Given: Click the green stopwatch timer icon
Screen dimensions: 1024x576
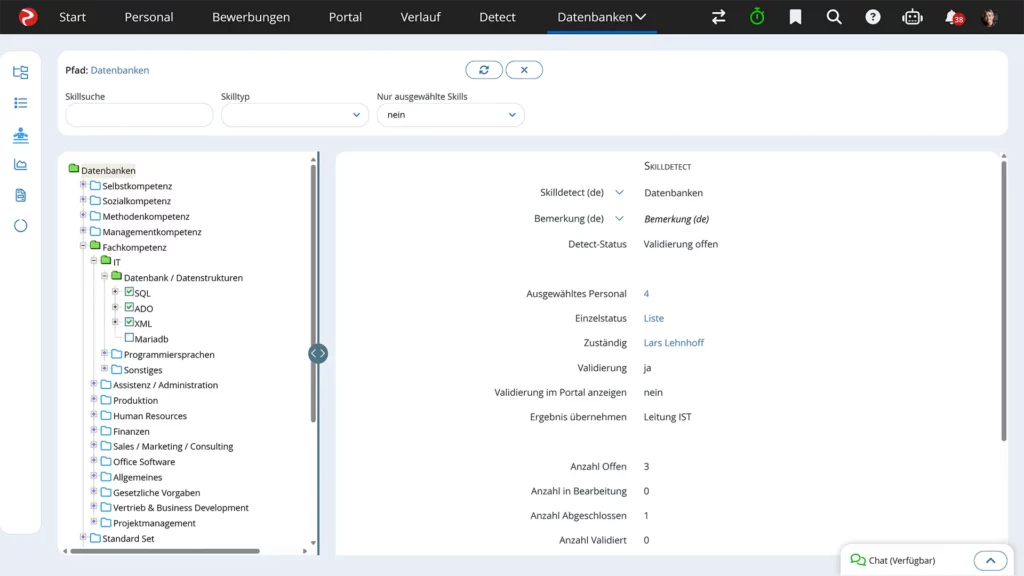Looking at the screenshot, I should [757, 17].
